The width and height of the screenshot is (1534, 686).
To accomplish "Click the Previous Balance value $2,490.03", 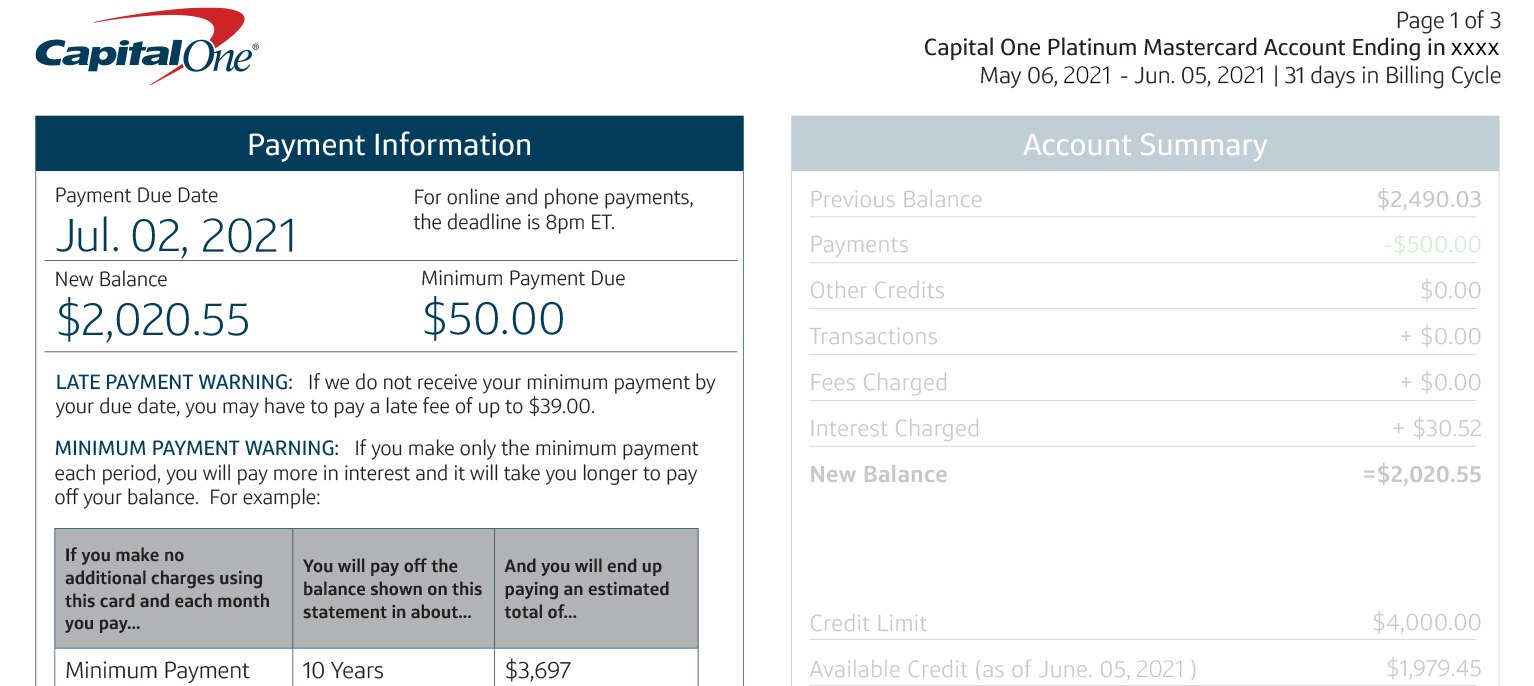I will click(1428, 199).
